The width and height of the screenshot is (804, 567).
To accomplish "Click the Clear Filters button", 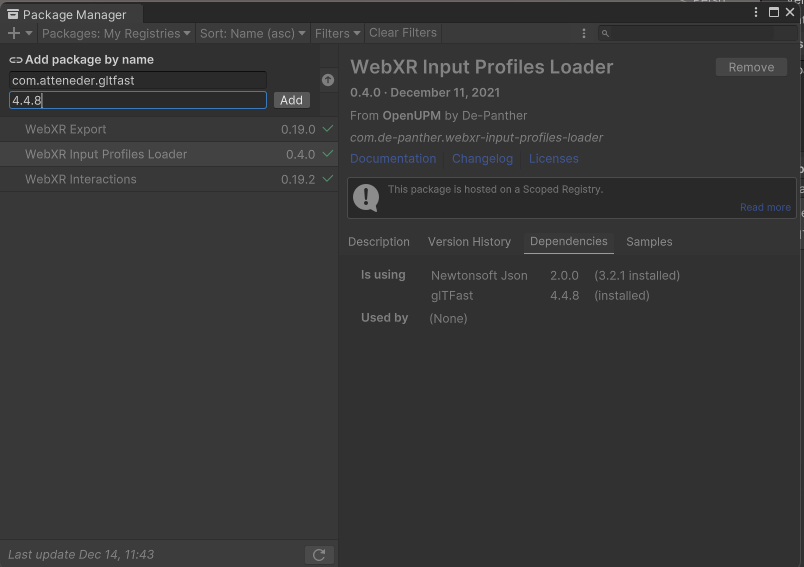I will (x=403, y=33).
